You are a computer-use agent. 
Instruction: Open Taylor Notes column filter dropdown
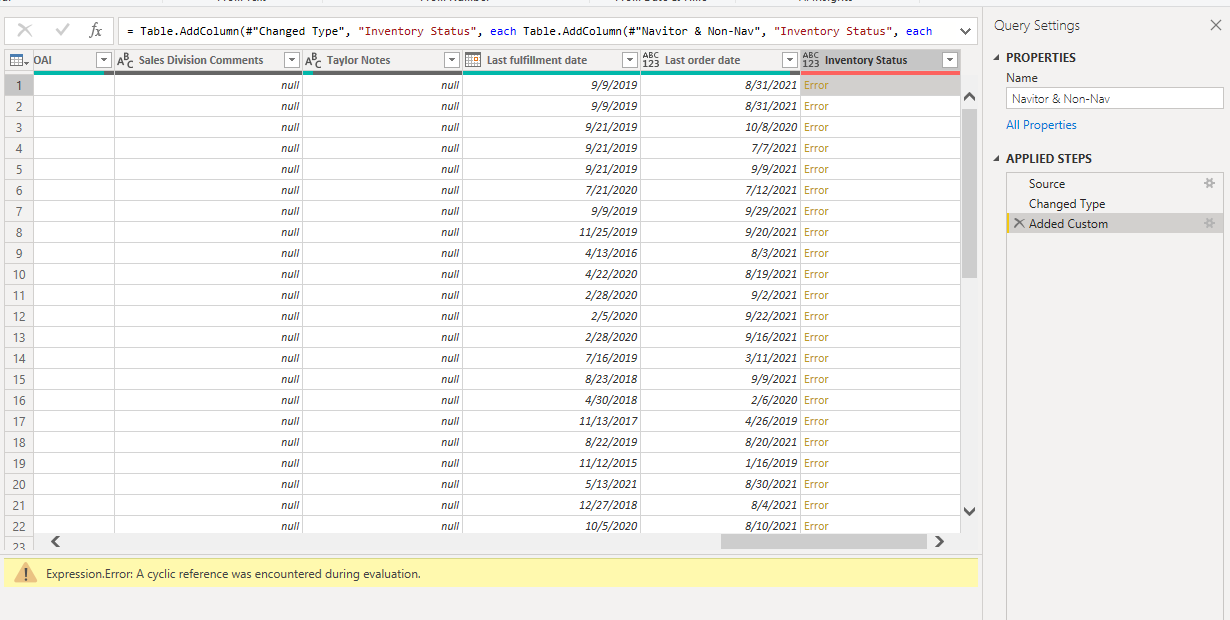[x=451, y=61]
